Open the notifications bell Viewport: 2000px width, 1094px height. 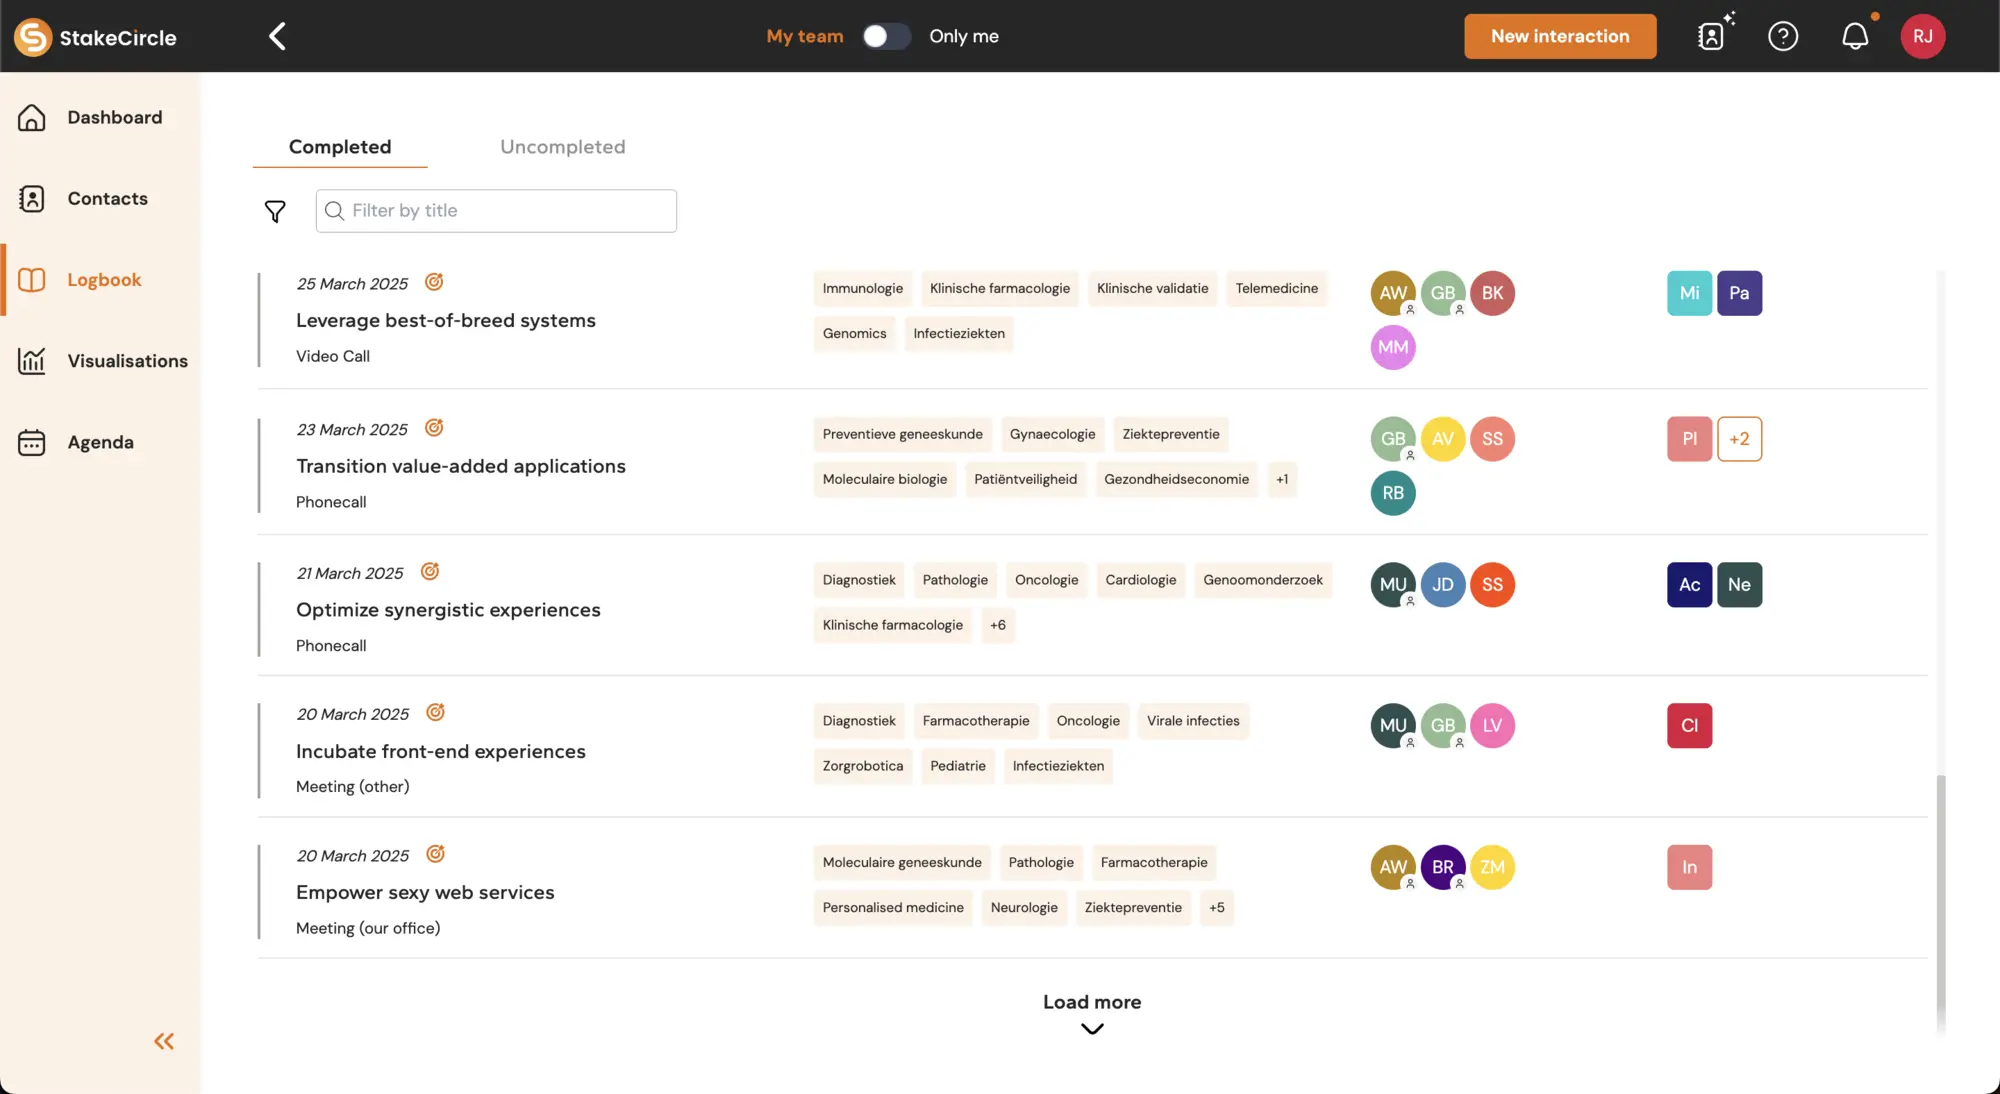pyautogui.click(x=1855, y=36)
